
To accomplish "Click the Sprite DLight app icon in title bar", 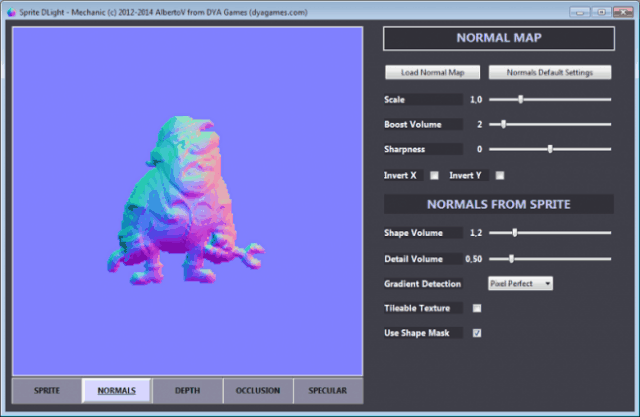I will [x=10, y=11].
